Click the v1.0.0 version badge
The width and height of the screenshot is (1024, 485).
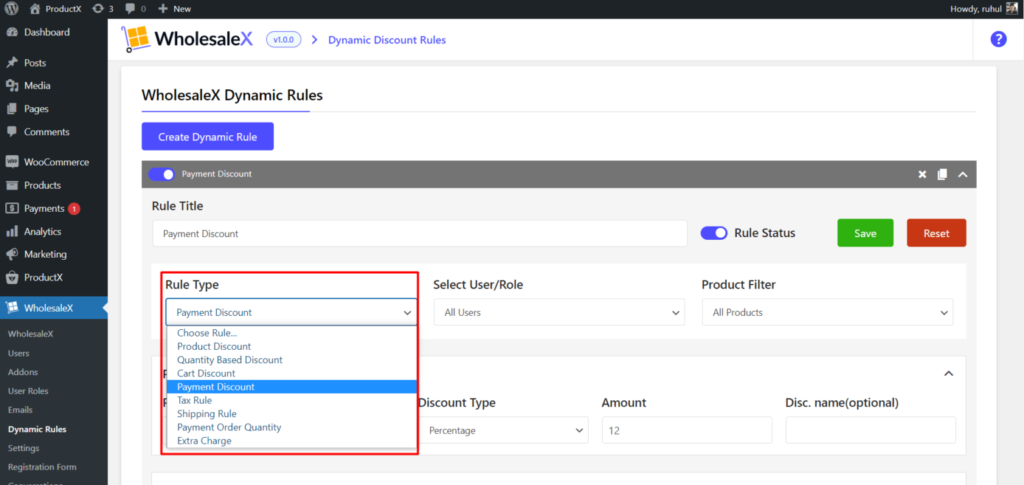pos(284,40)
